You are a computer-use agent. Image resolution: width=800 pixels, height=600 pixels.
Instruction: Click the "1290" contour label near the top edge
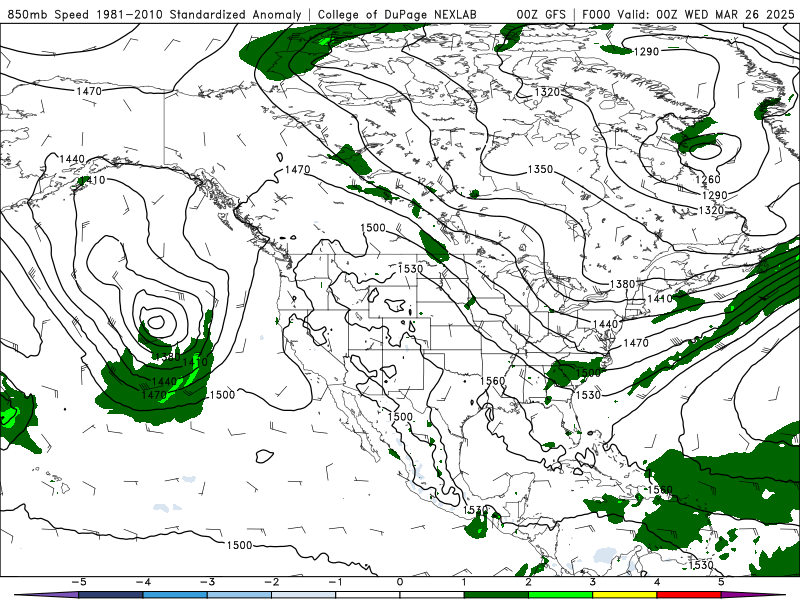(646, 51)
